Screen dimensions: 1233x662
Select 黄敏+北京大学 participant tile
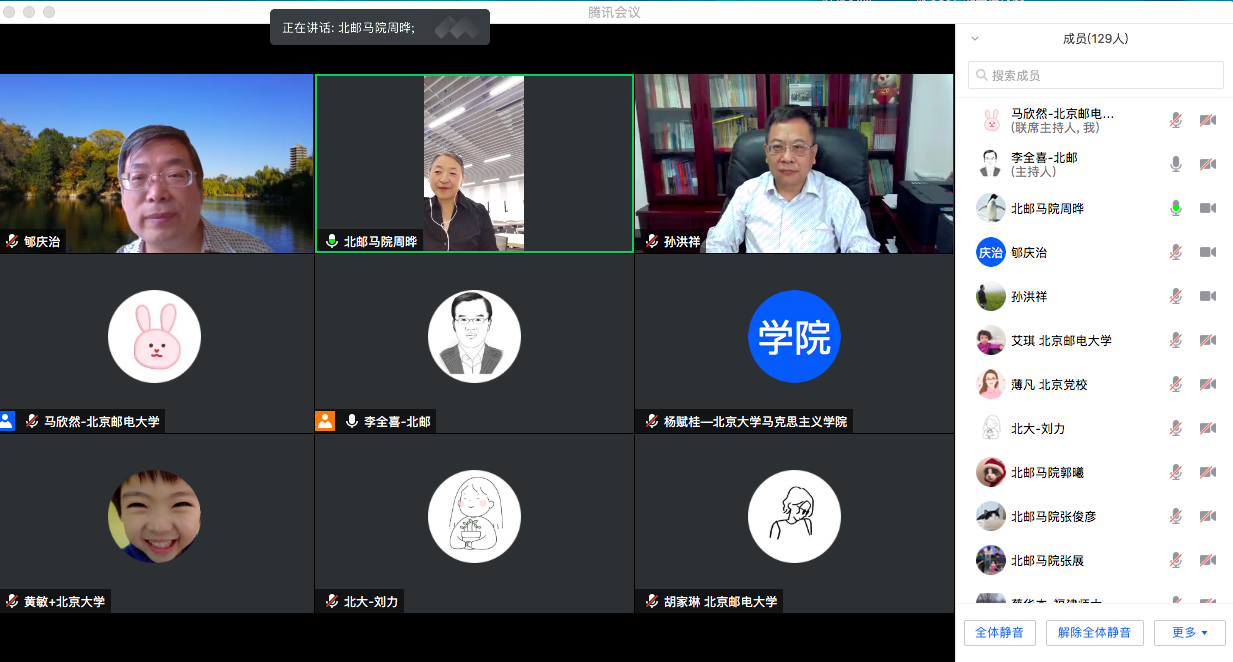157,523
